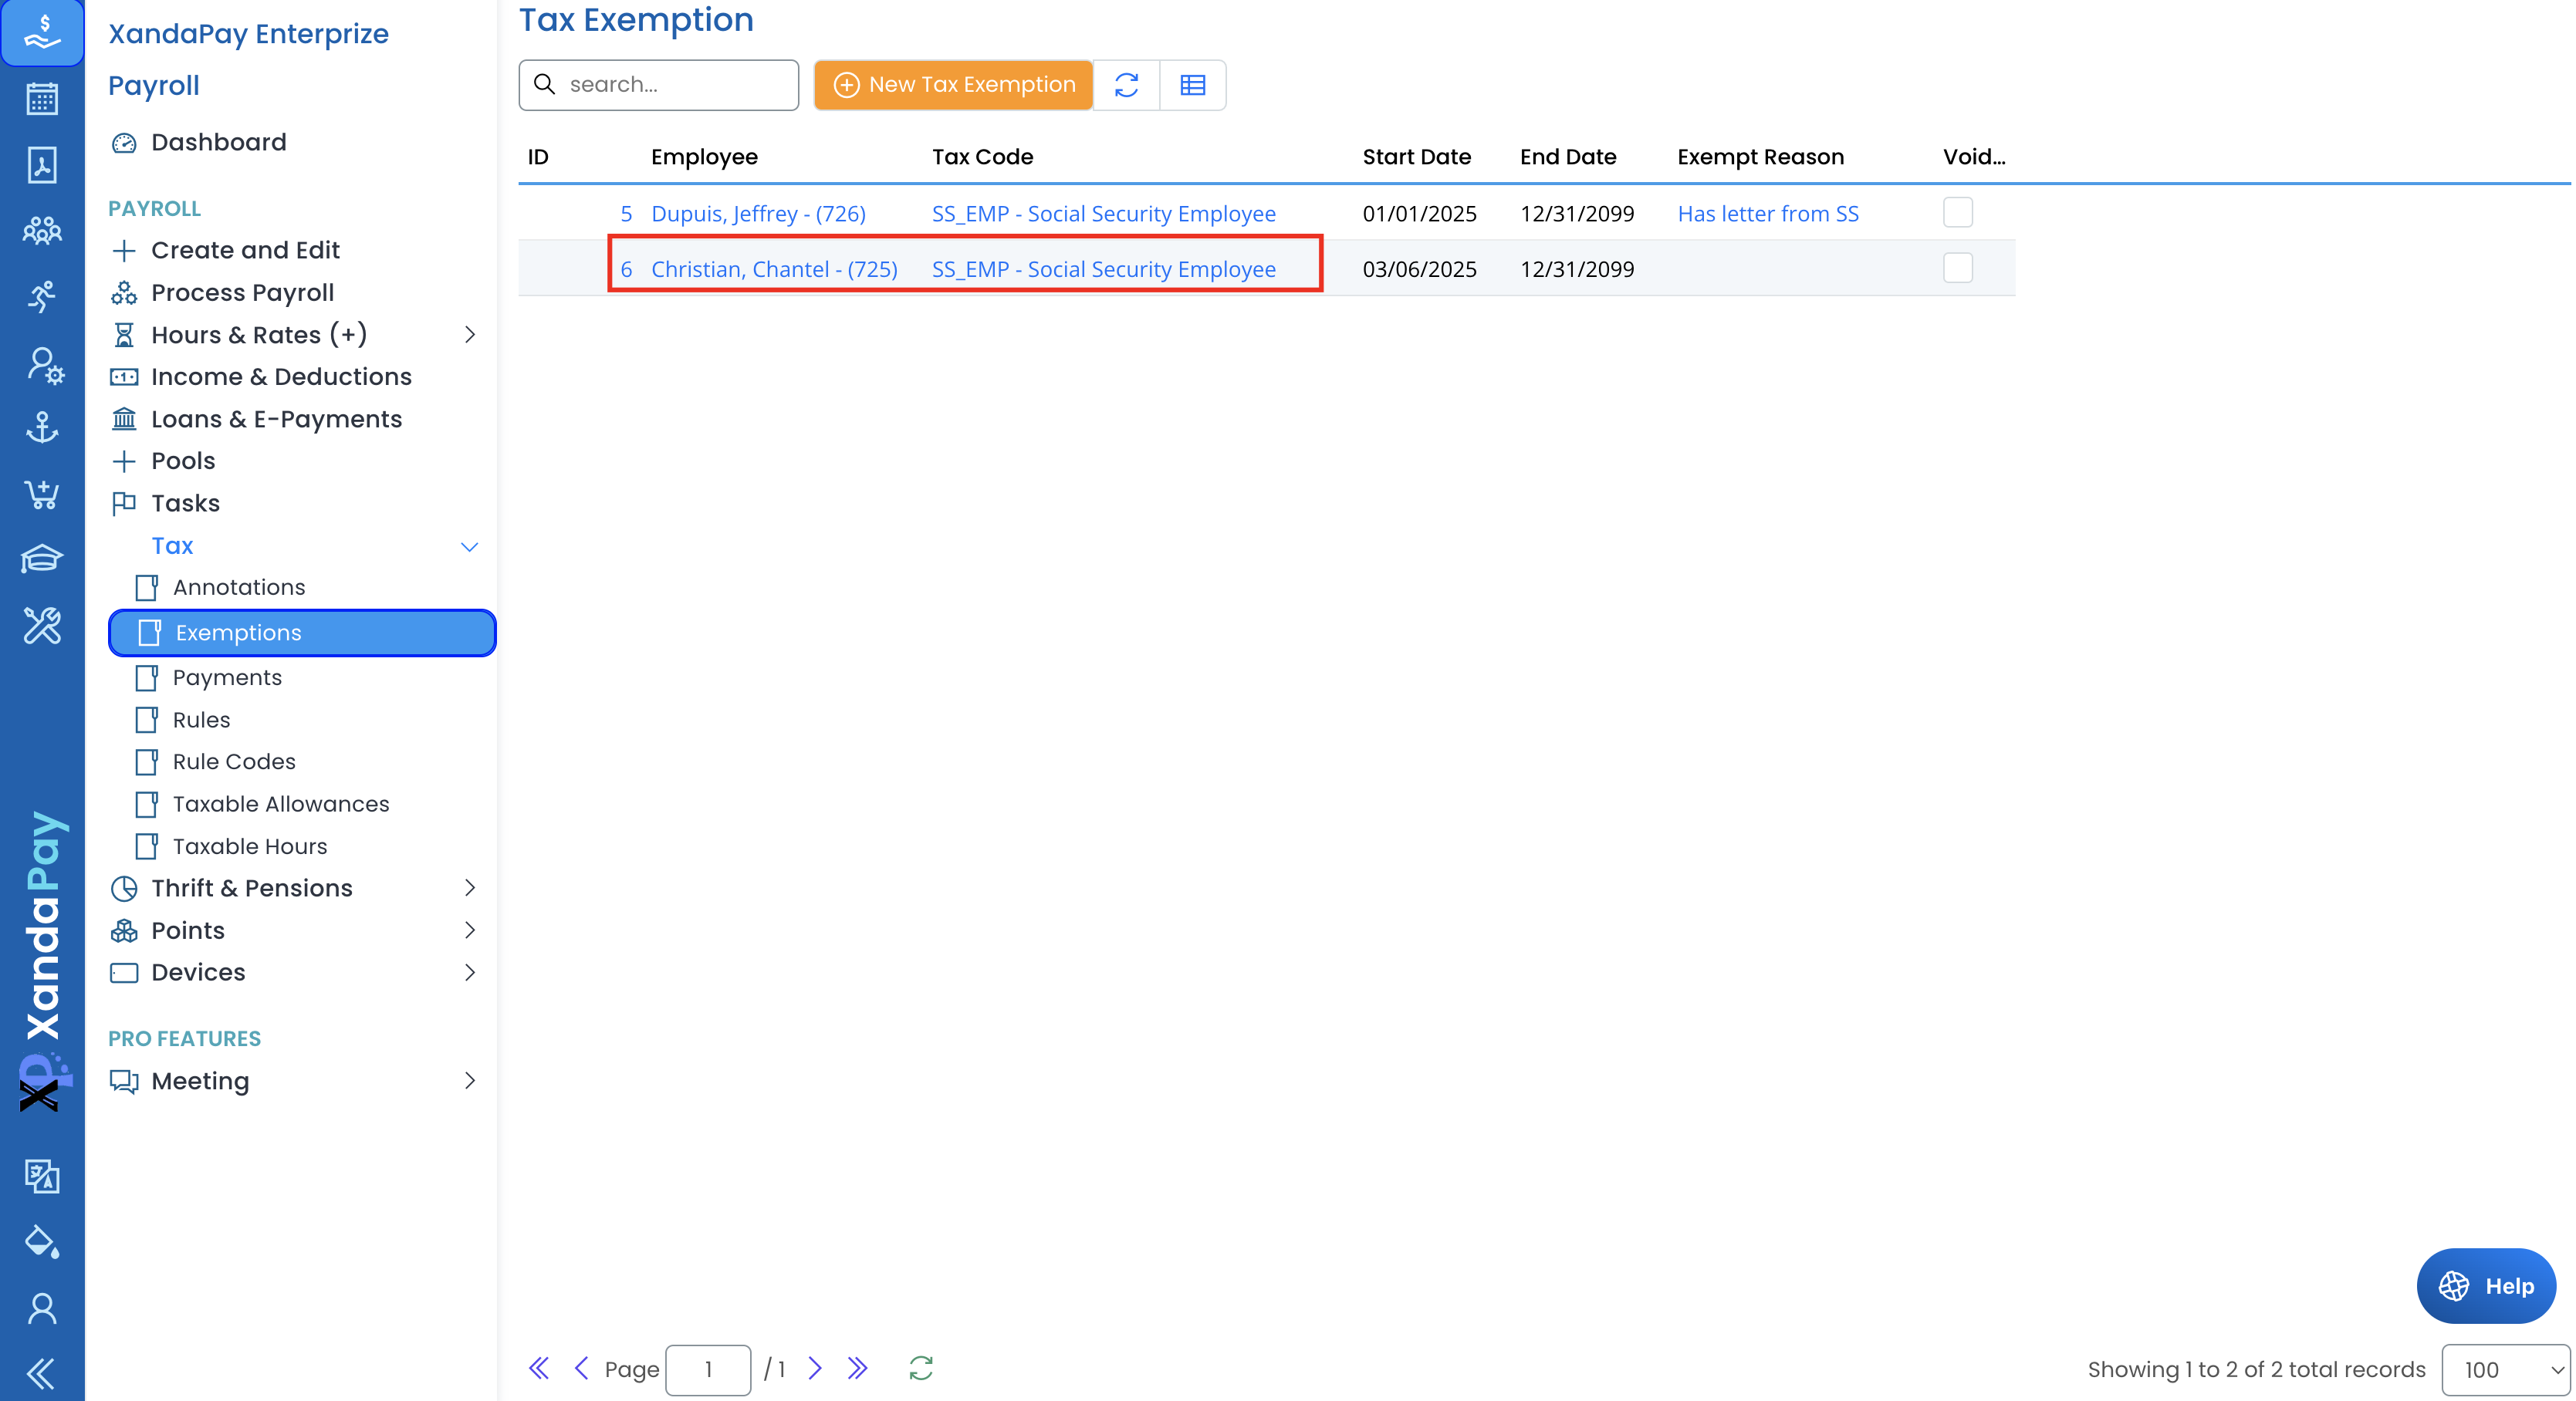The image size is (2576, 1401).
Task: Collapse sidebar with double chevron icon
Action: tap(42, 1373)
